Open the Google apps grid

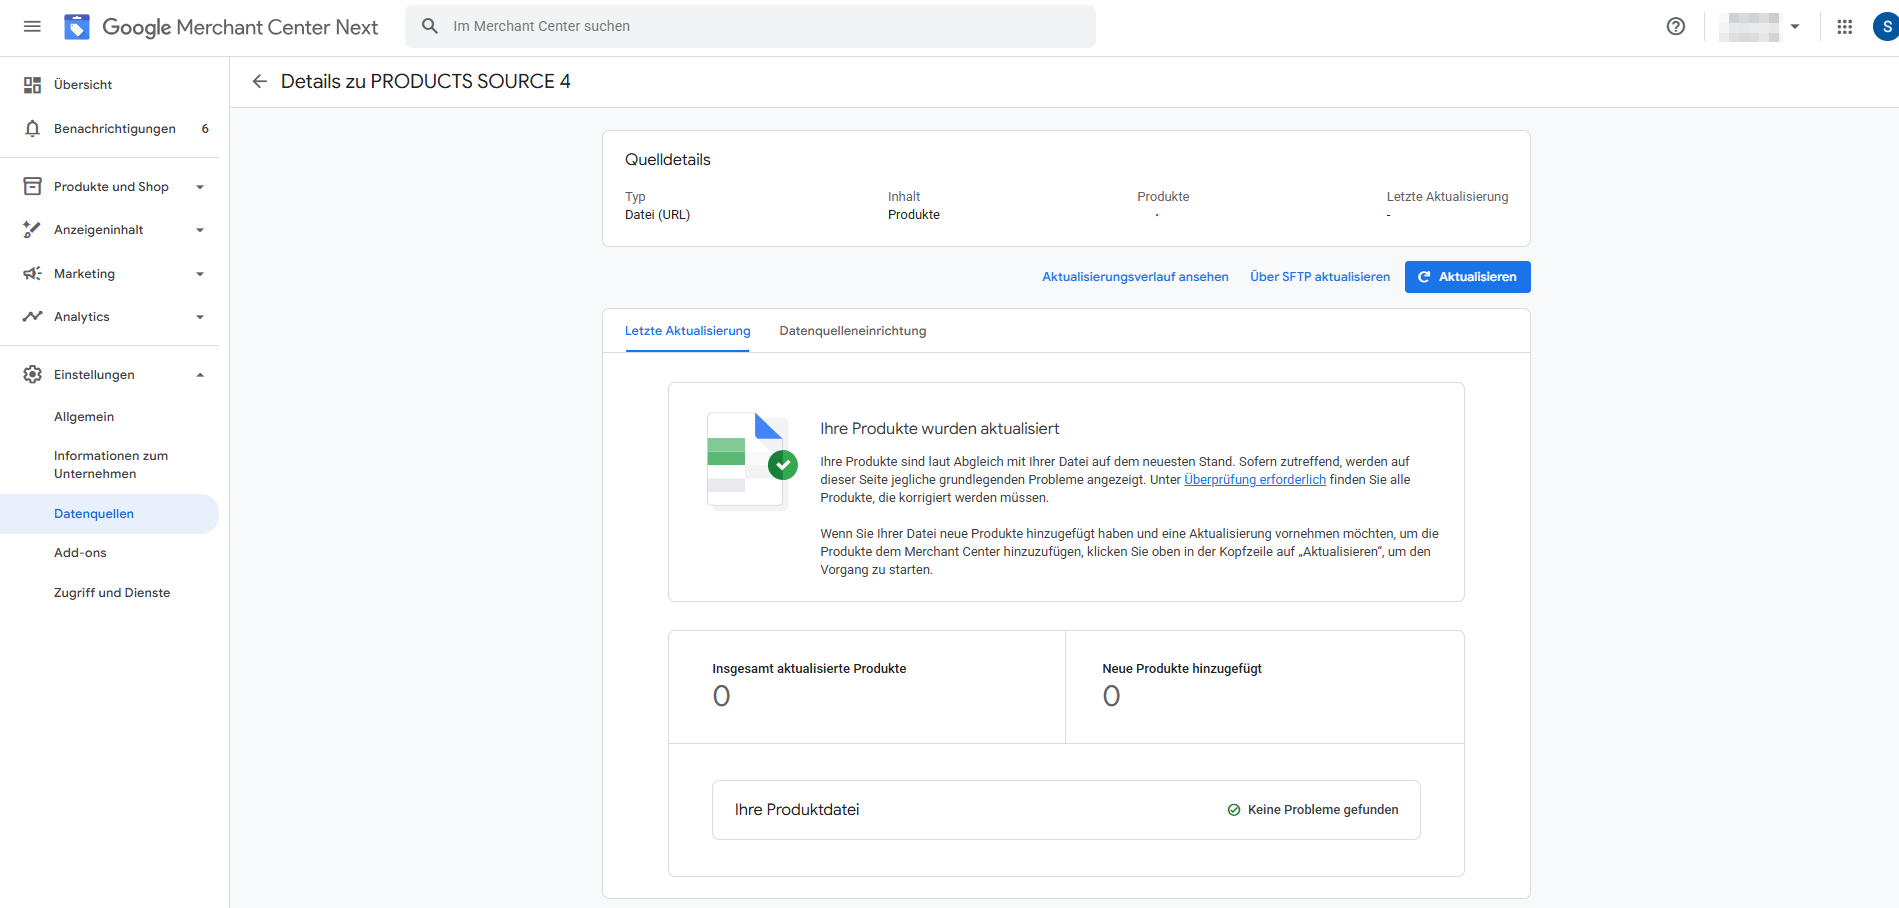[1845, 26]
